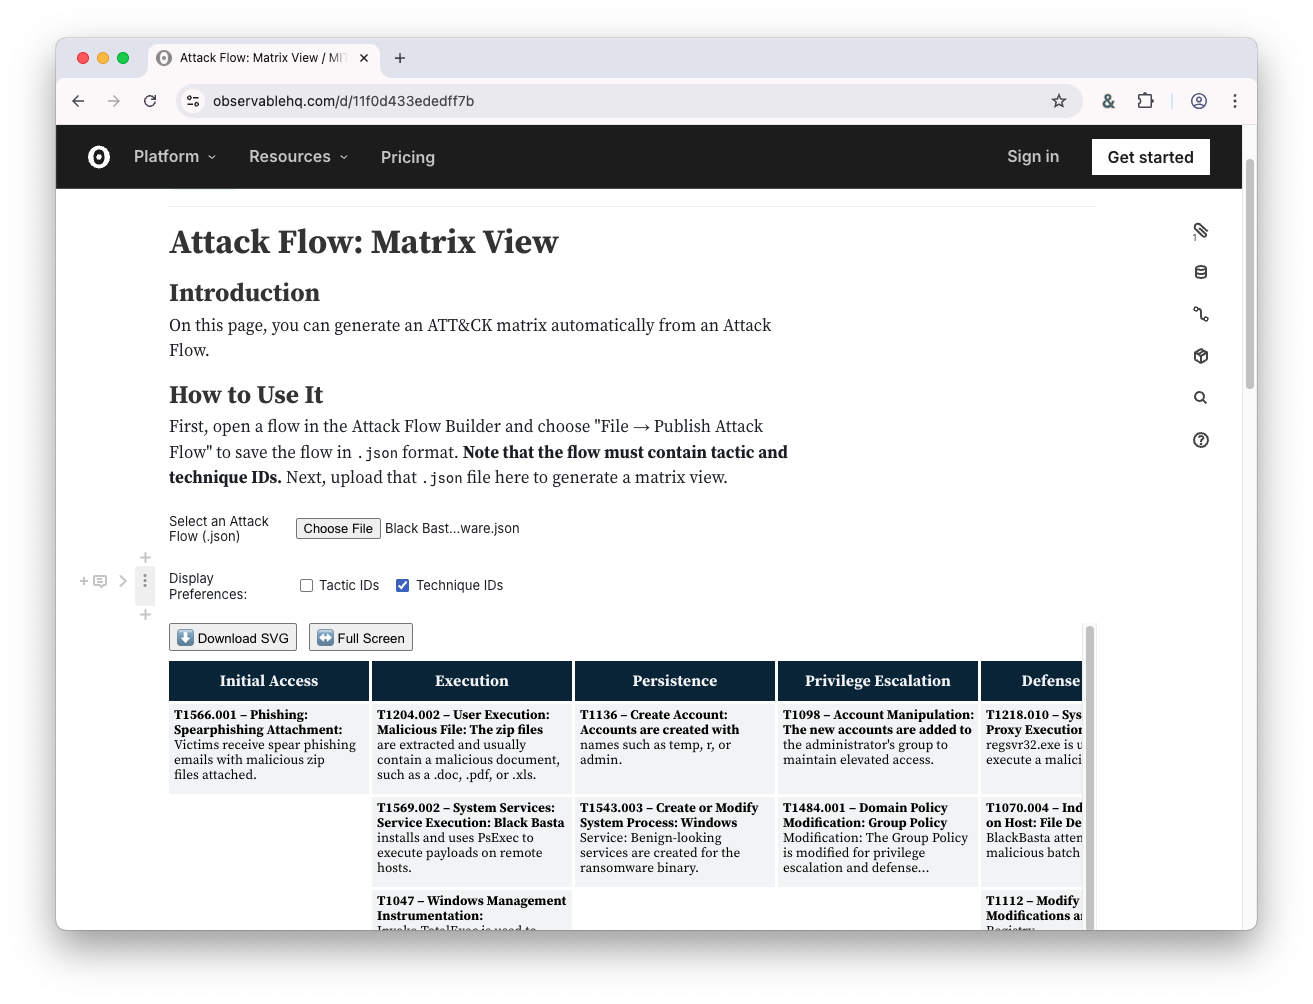Enable the Tactic IDs checkbox

307,586
